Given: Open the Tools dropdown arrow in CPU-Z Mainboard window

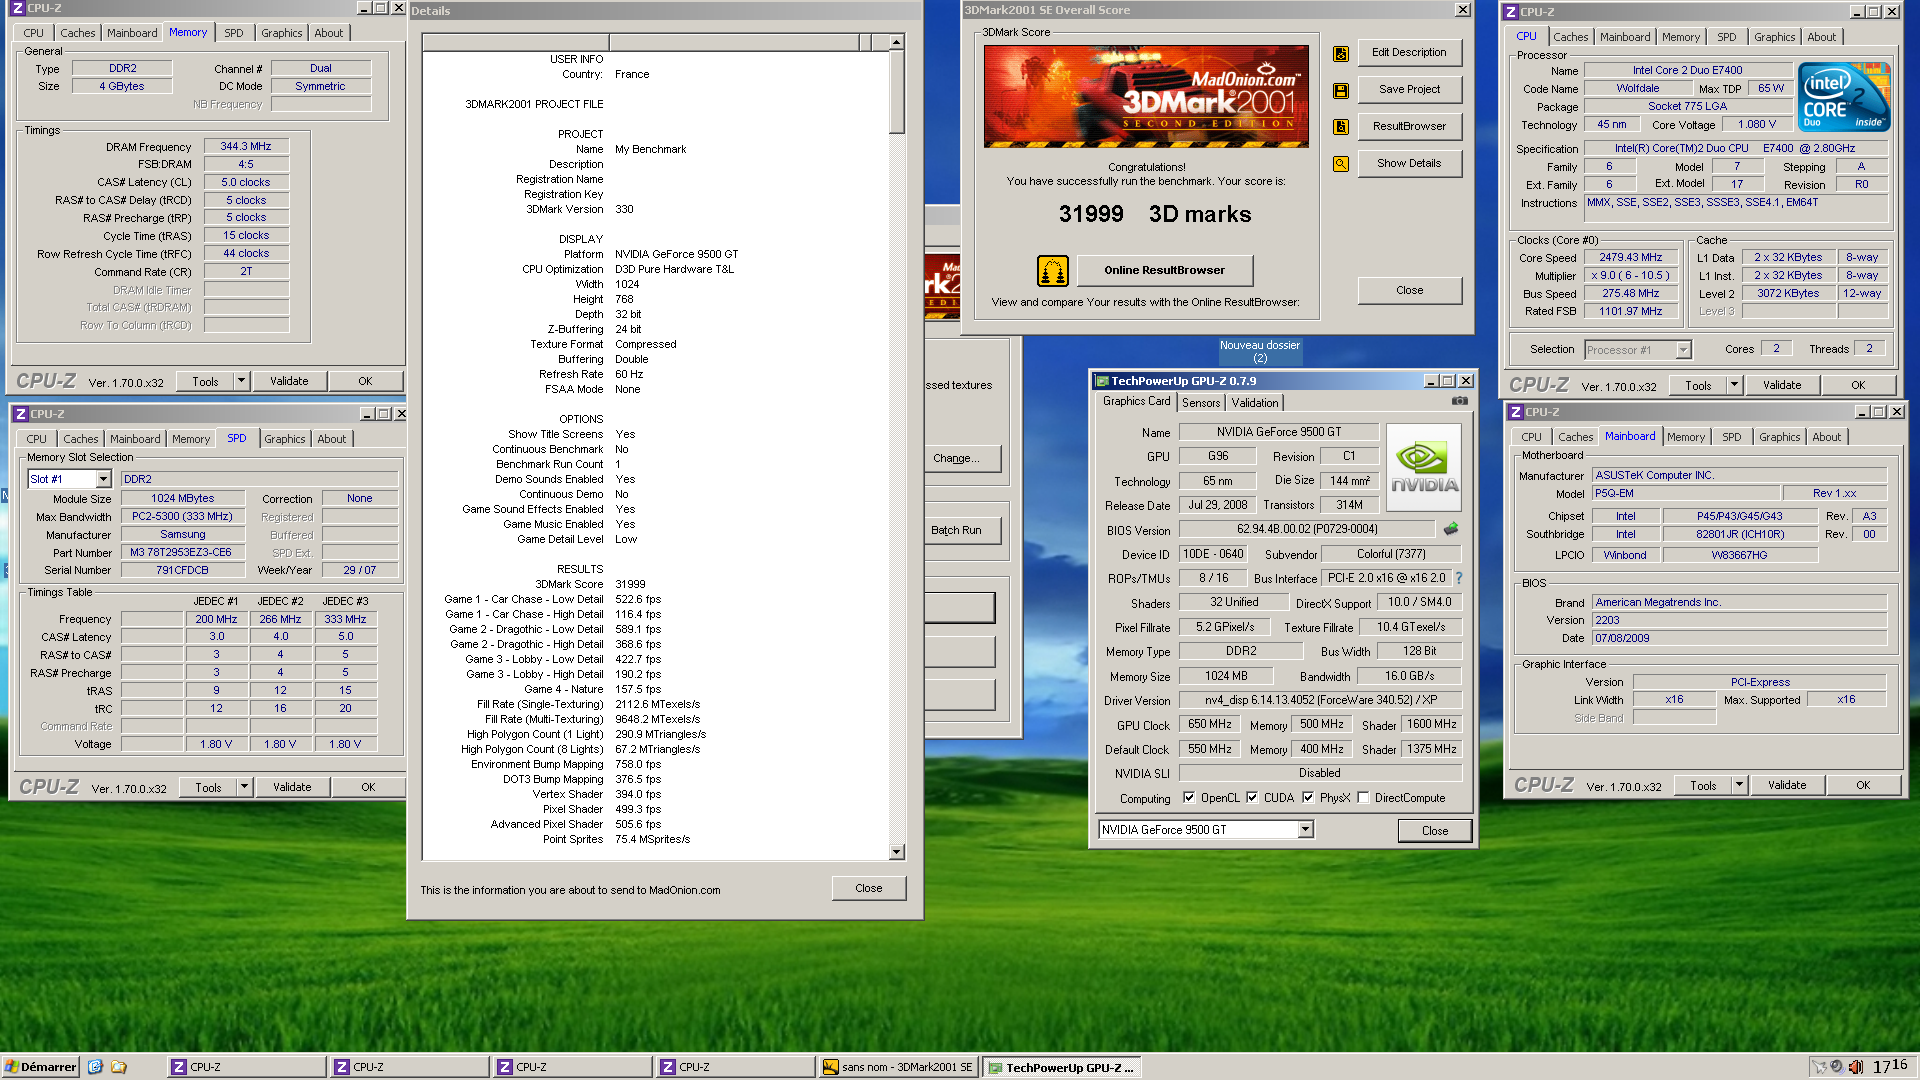Looking at the screenshot, I should click(1739, 785).
